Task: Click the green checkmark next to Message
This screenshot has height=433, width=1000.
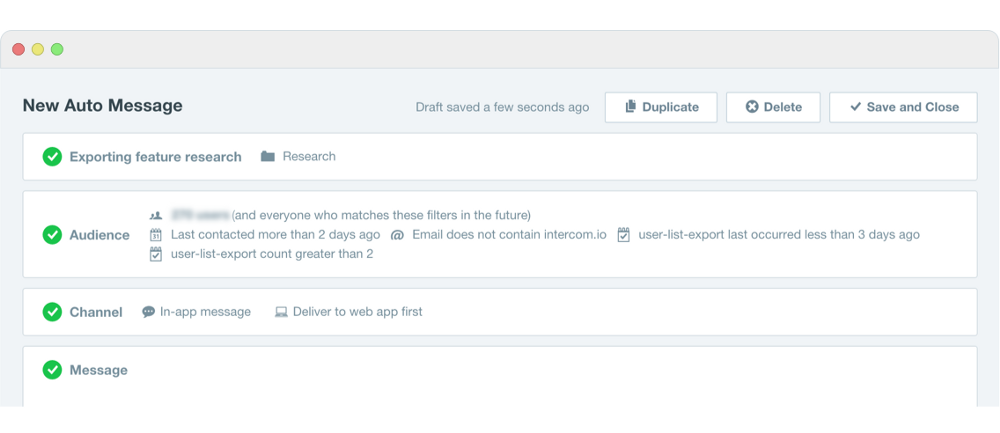Action: click(x=52, y=370)
